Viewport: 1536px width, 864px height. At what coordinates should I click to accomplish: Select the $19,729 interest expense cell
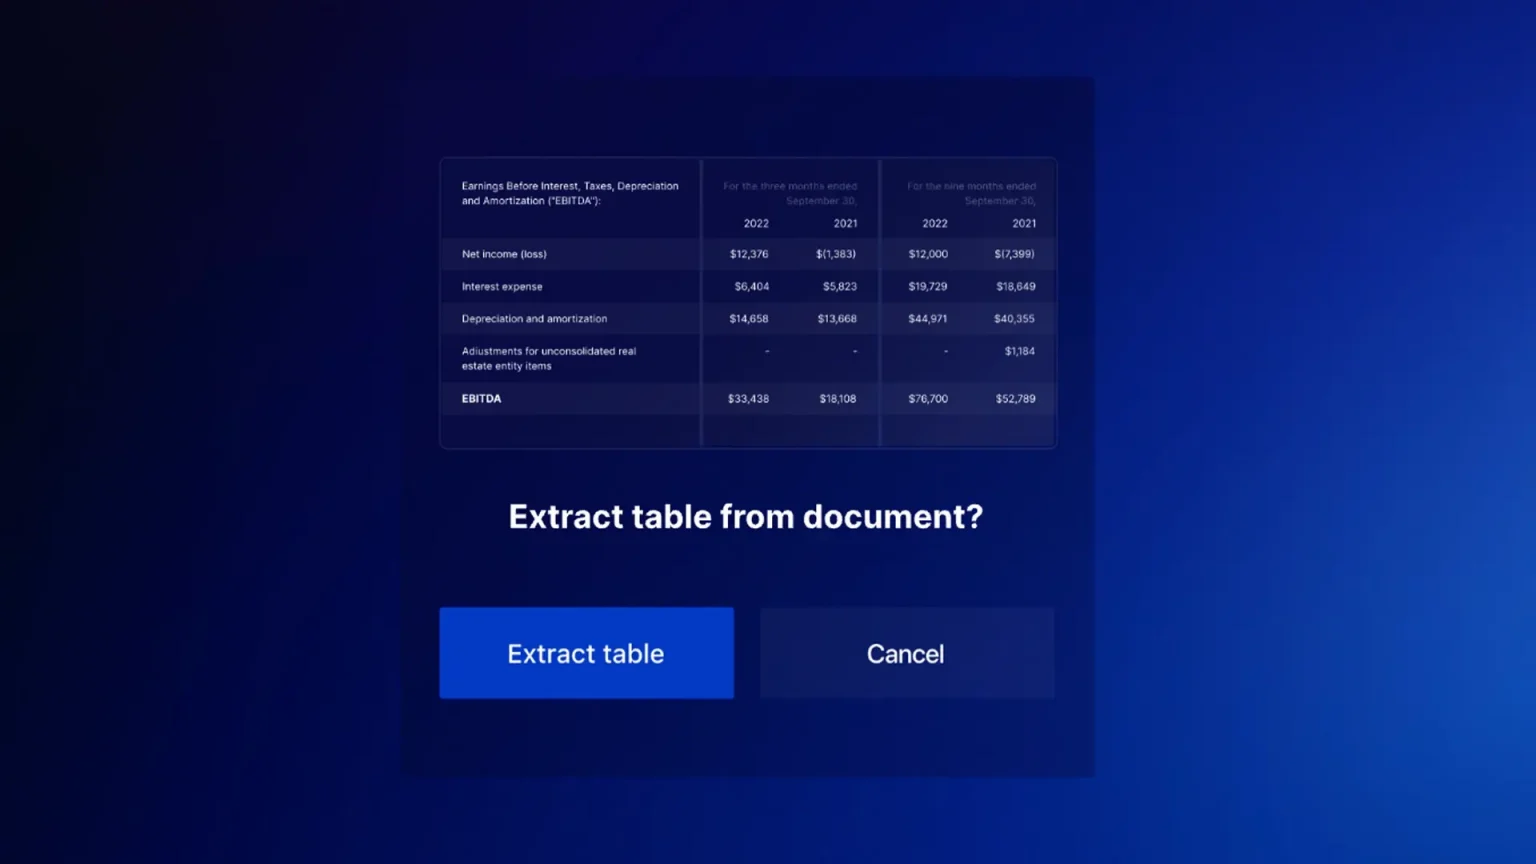click(928, 286)
